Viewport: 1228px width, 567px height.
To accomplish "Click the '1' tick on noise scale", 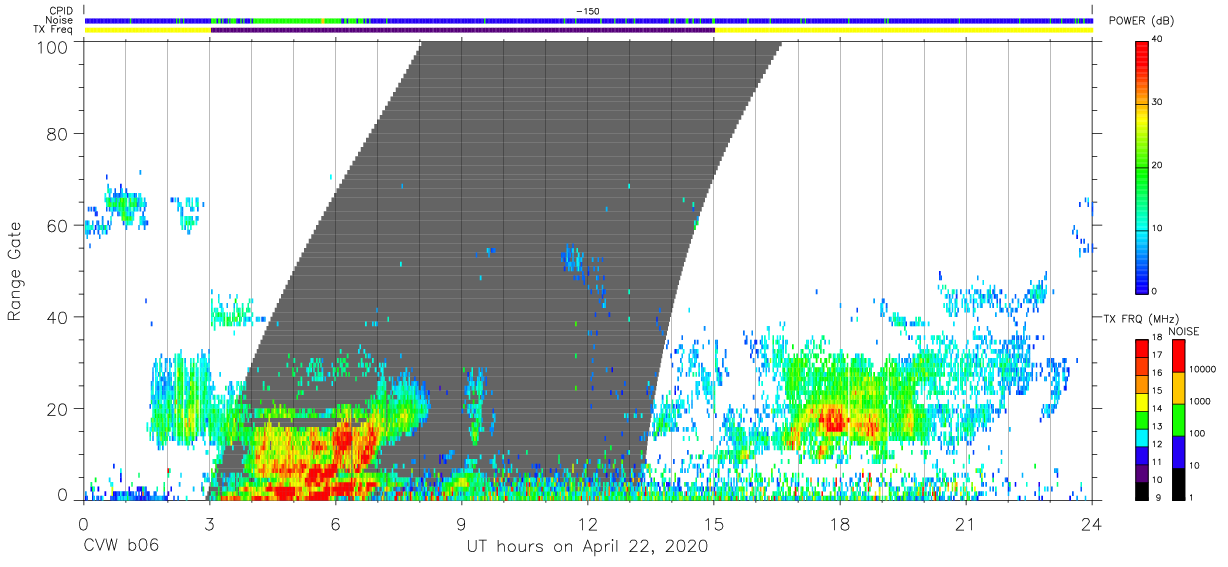I will pos(1191,497).
